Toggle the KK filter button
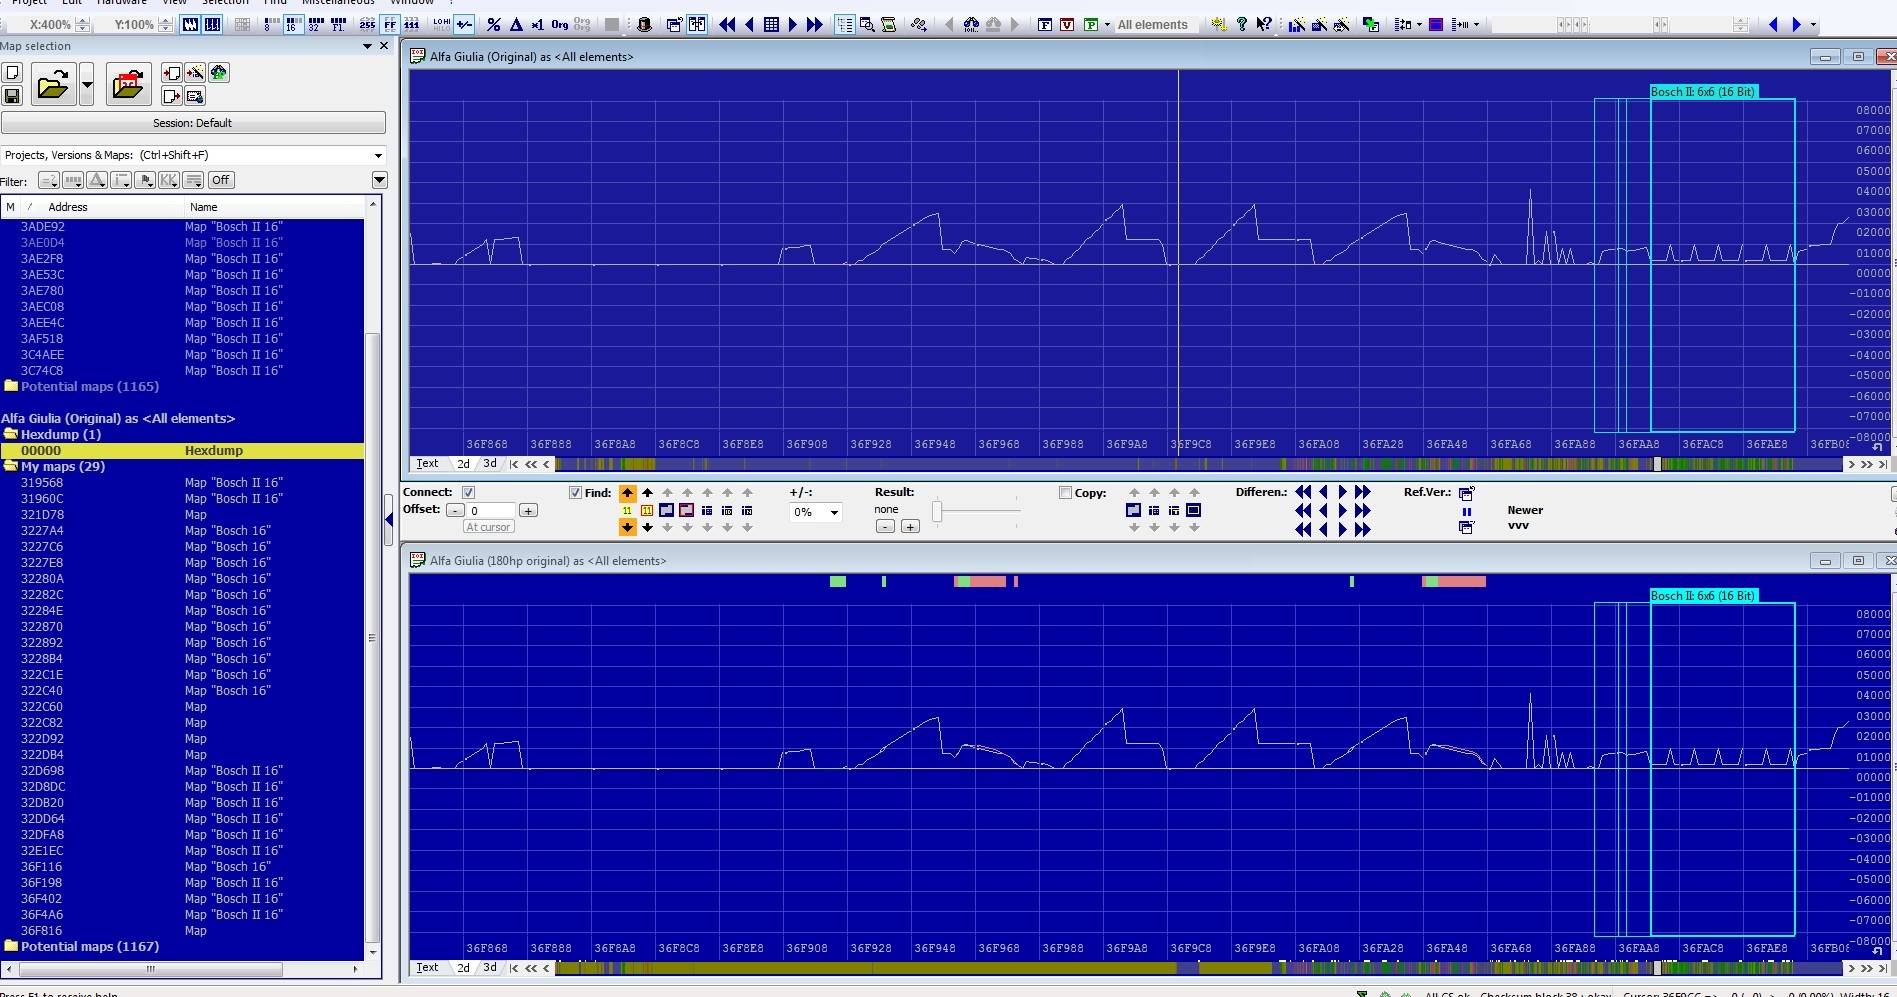 (x=168, y=180)
